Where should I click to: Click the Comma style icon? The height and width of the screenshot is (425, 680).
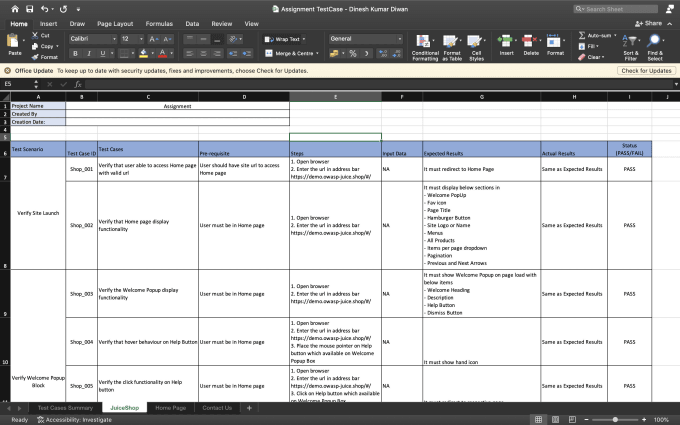tap(367, 53)
